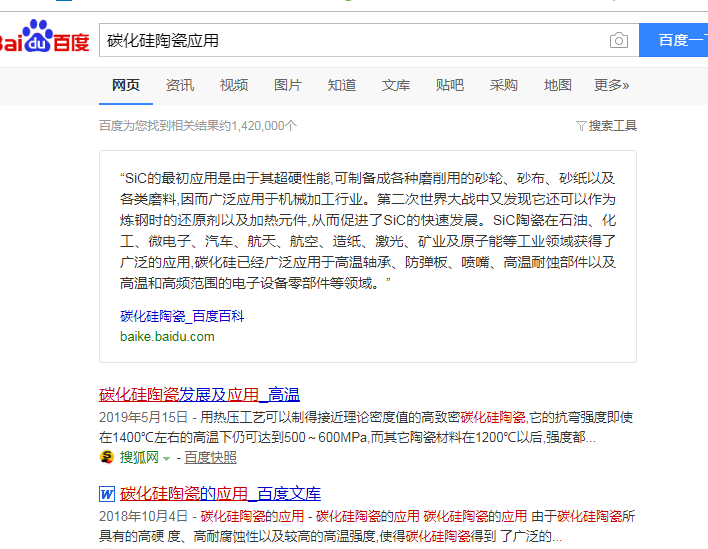Click the snippet dated 2019年5月15日

click(366, 427)
